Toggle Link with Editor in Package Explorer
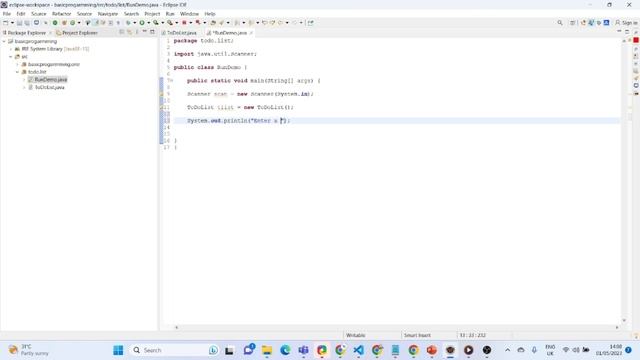This screenshot has height=360, width=640. pyautogui.click(x=129, y=32)
